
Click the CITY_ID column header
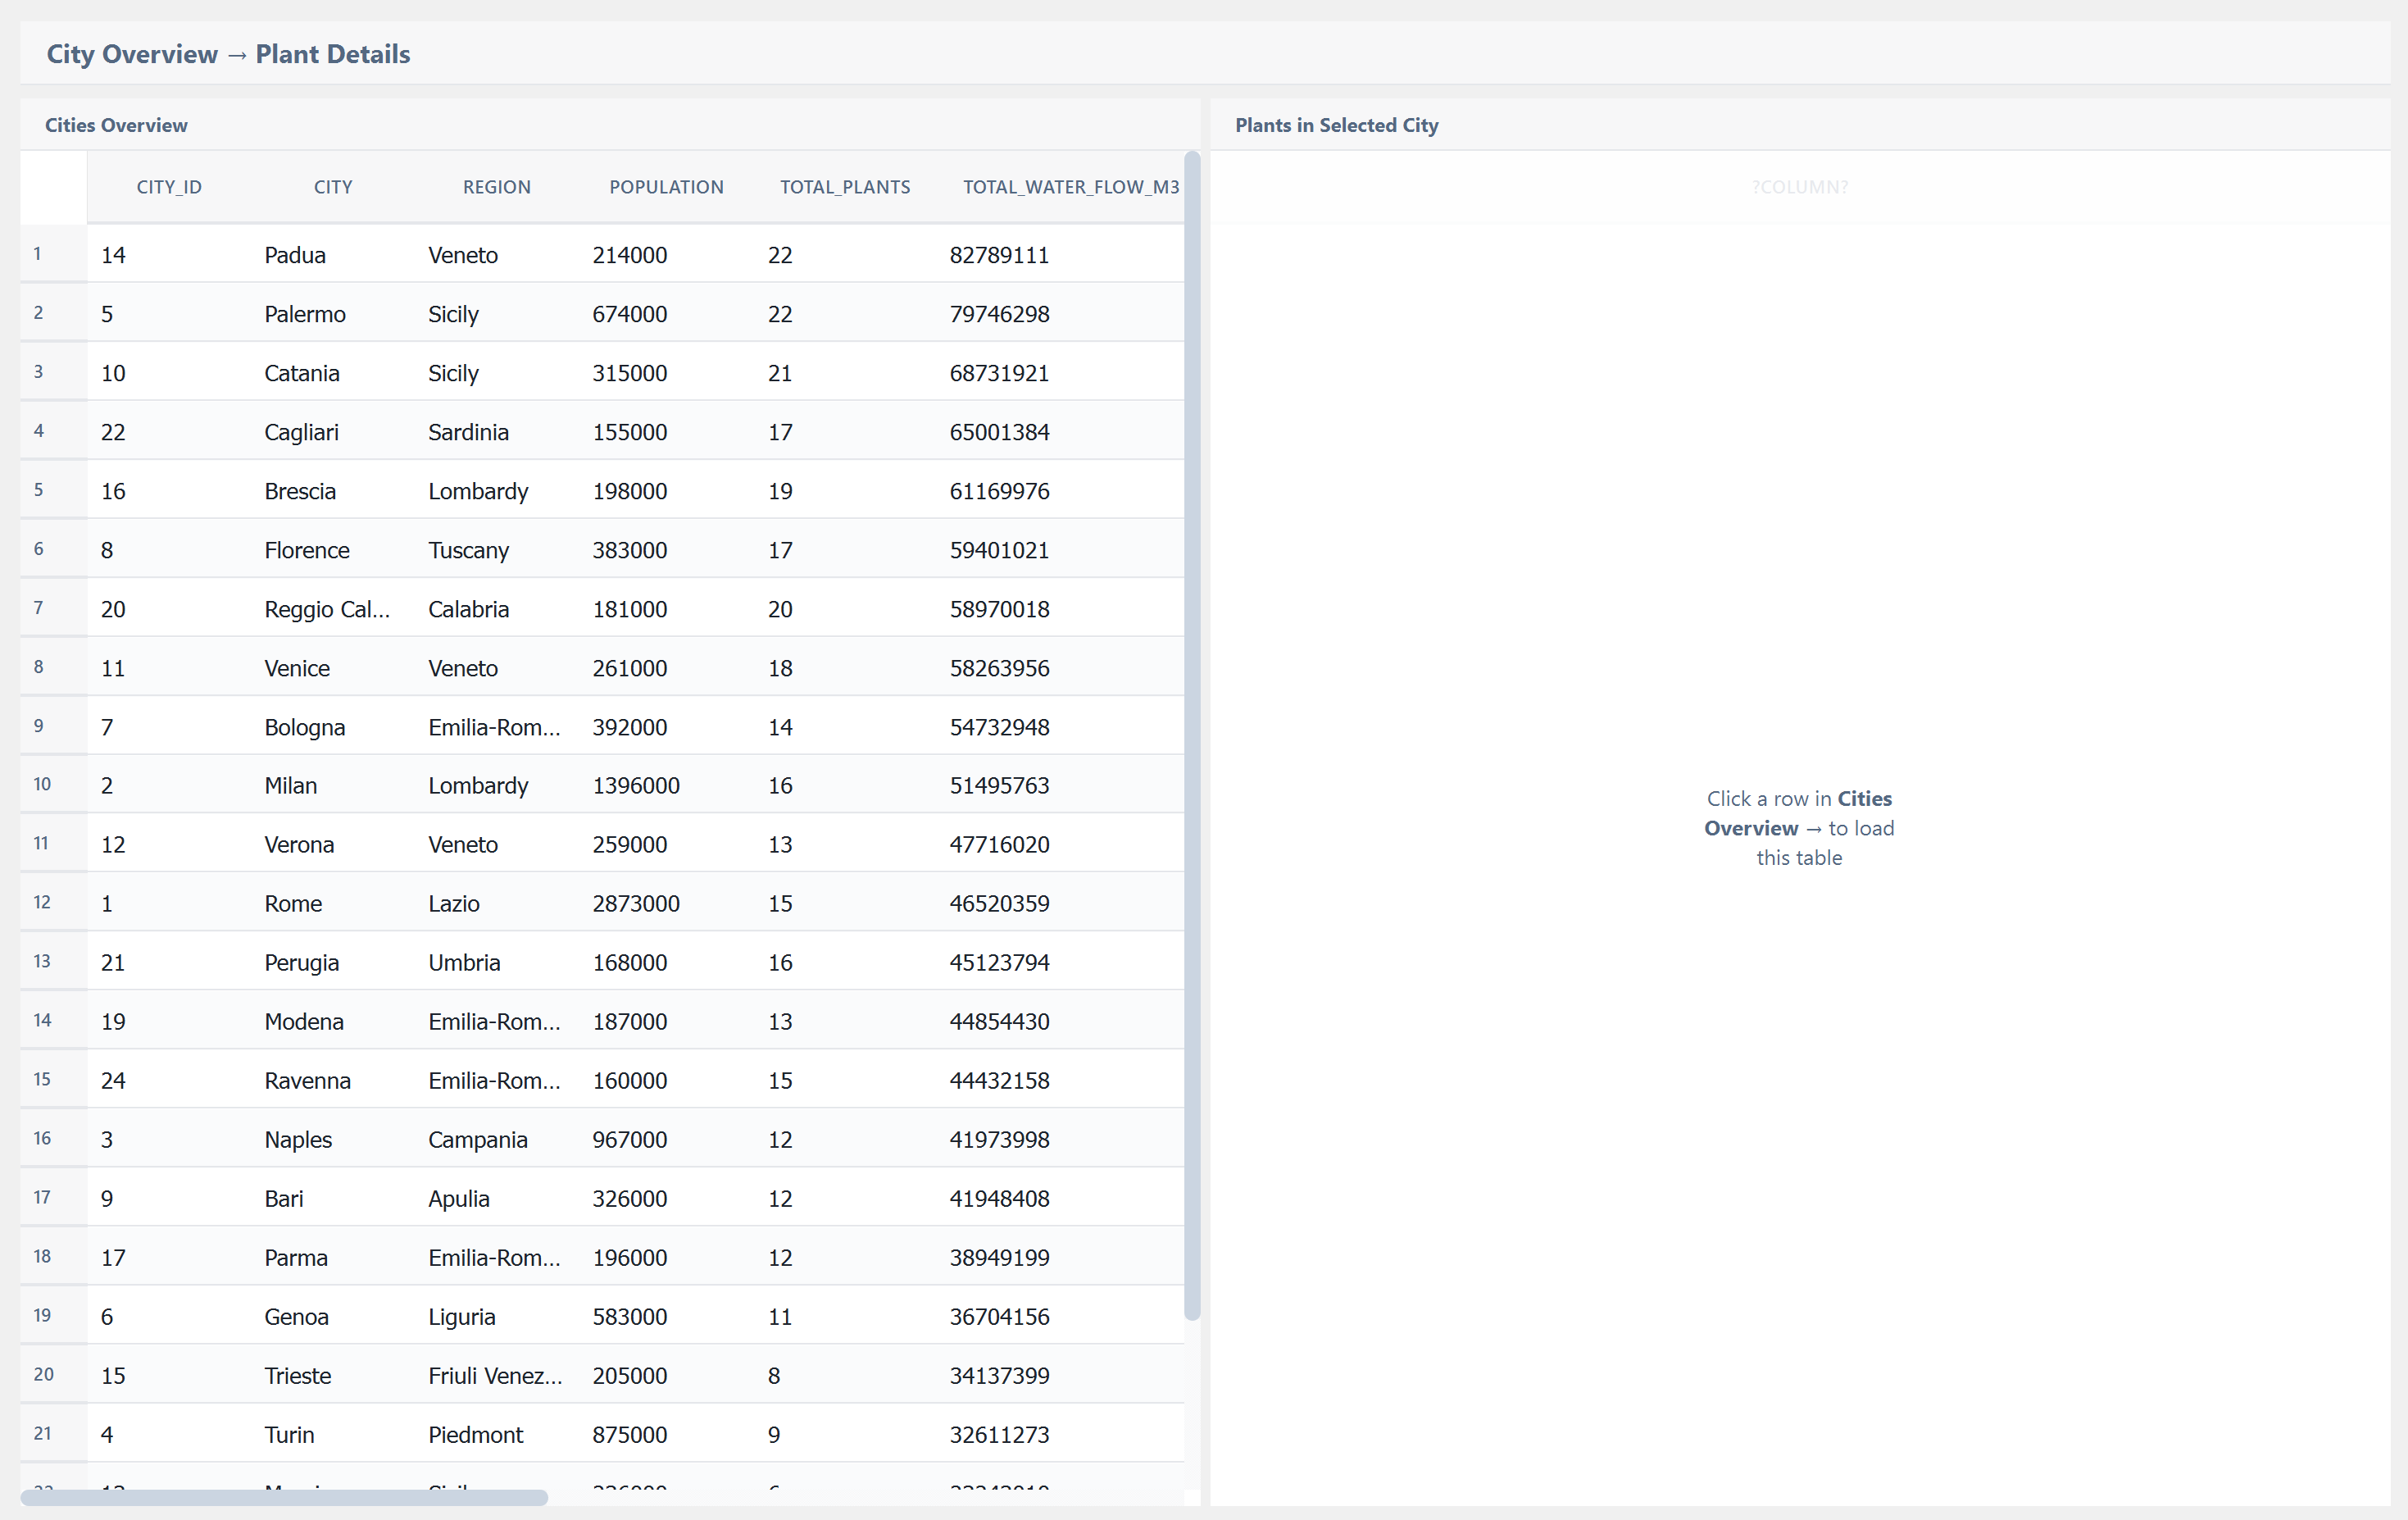click(x=169, y=187)
